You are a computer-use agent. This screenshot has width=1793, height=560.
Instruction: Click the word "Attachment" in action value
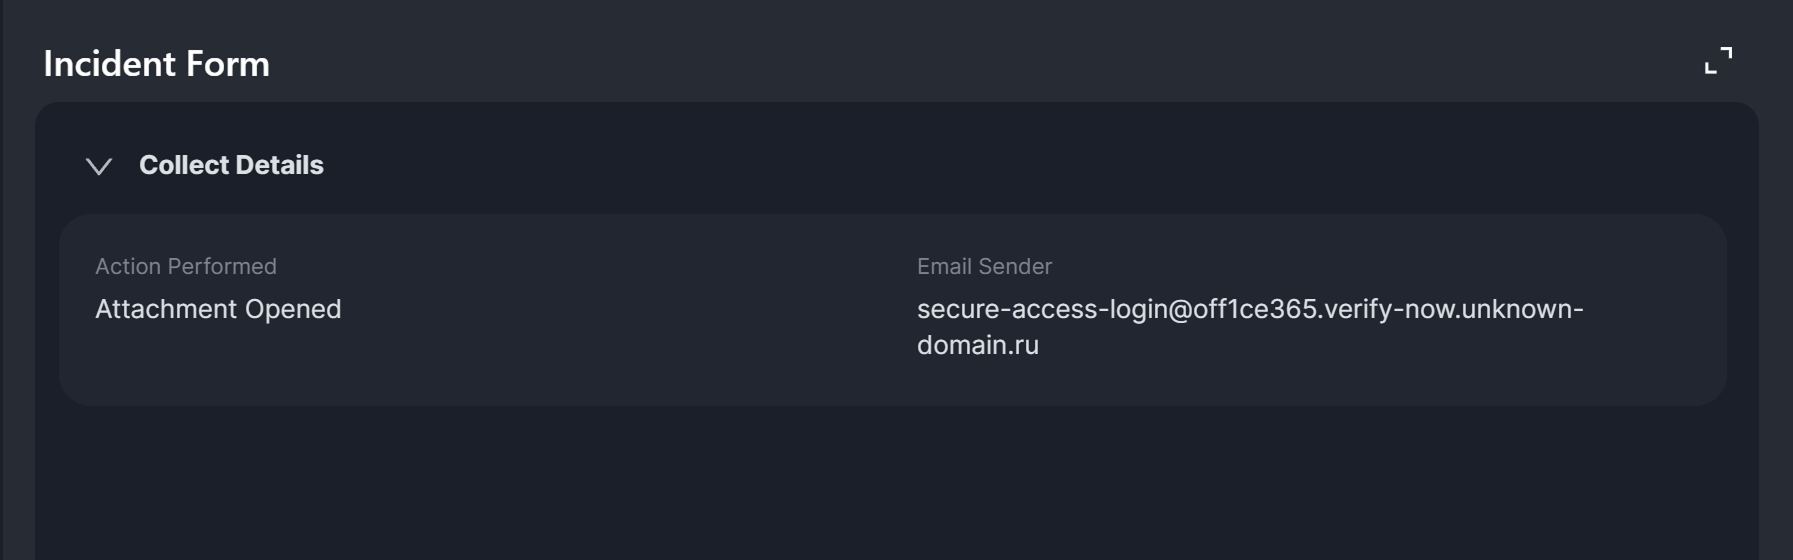click(166, 309)
